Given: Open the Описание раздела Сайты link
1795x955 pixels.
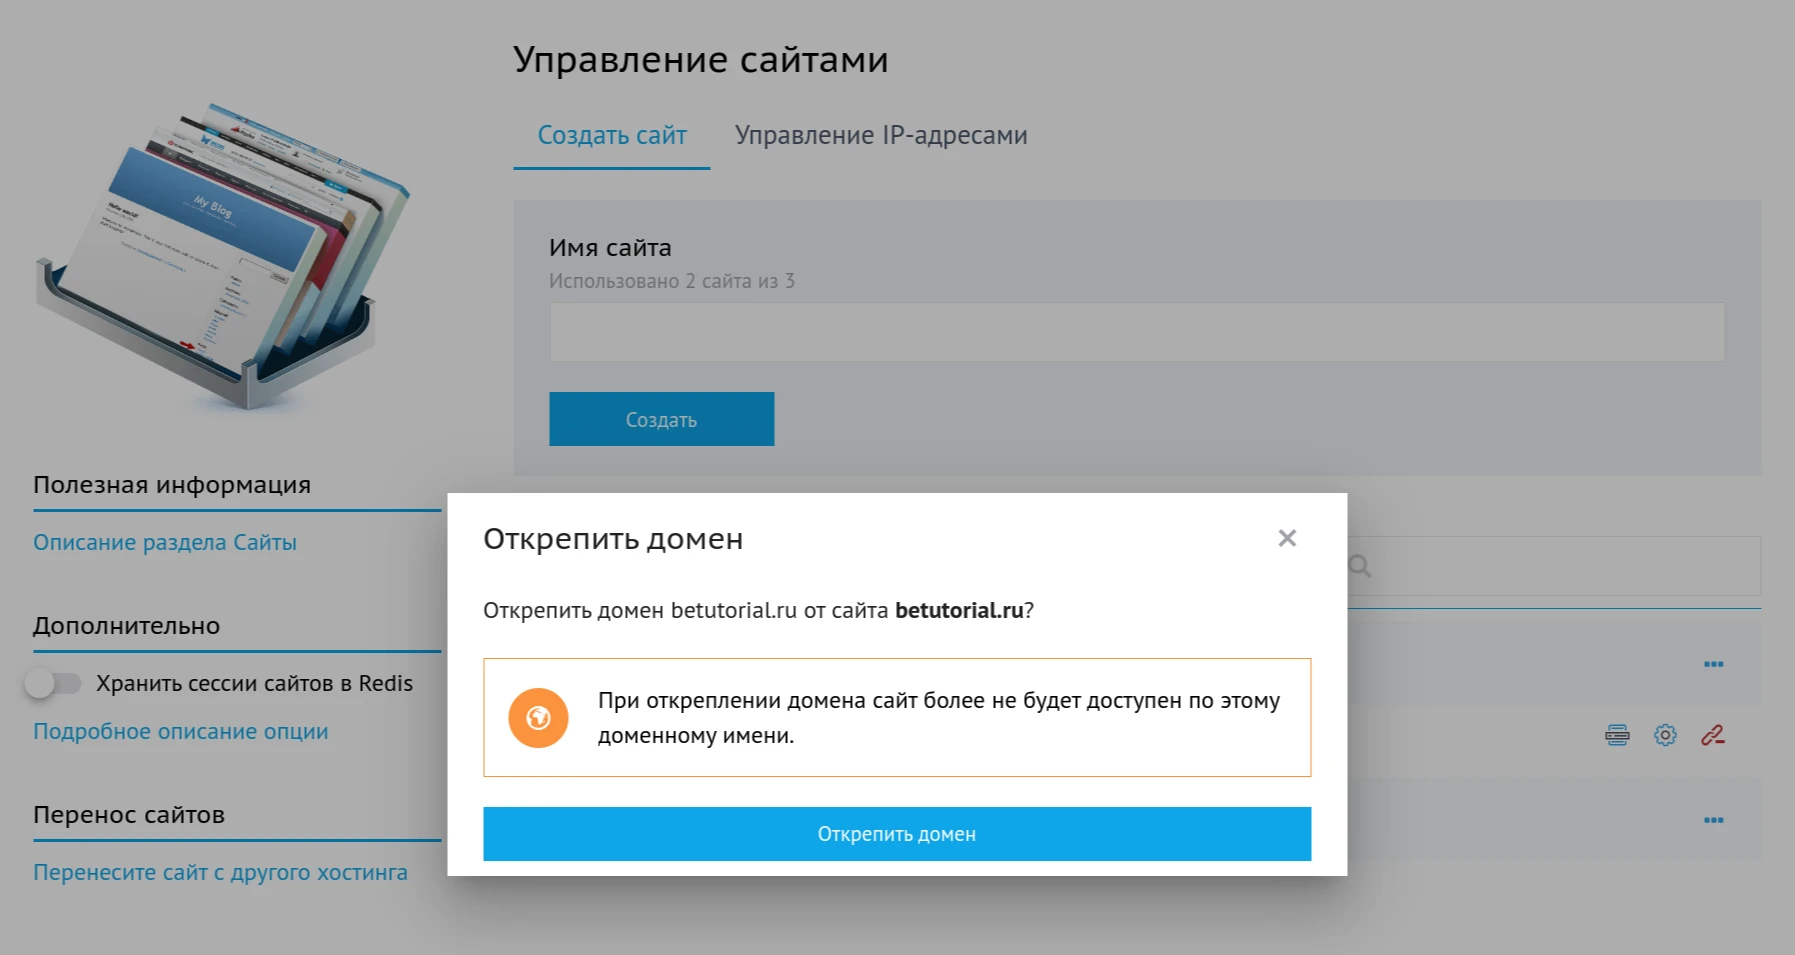Looking at the screenshot, I should point(165,542).
